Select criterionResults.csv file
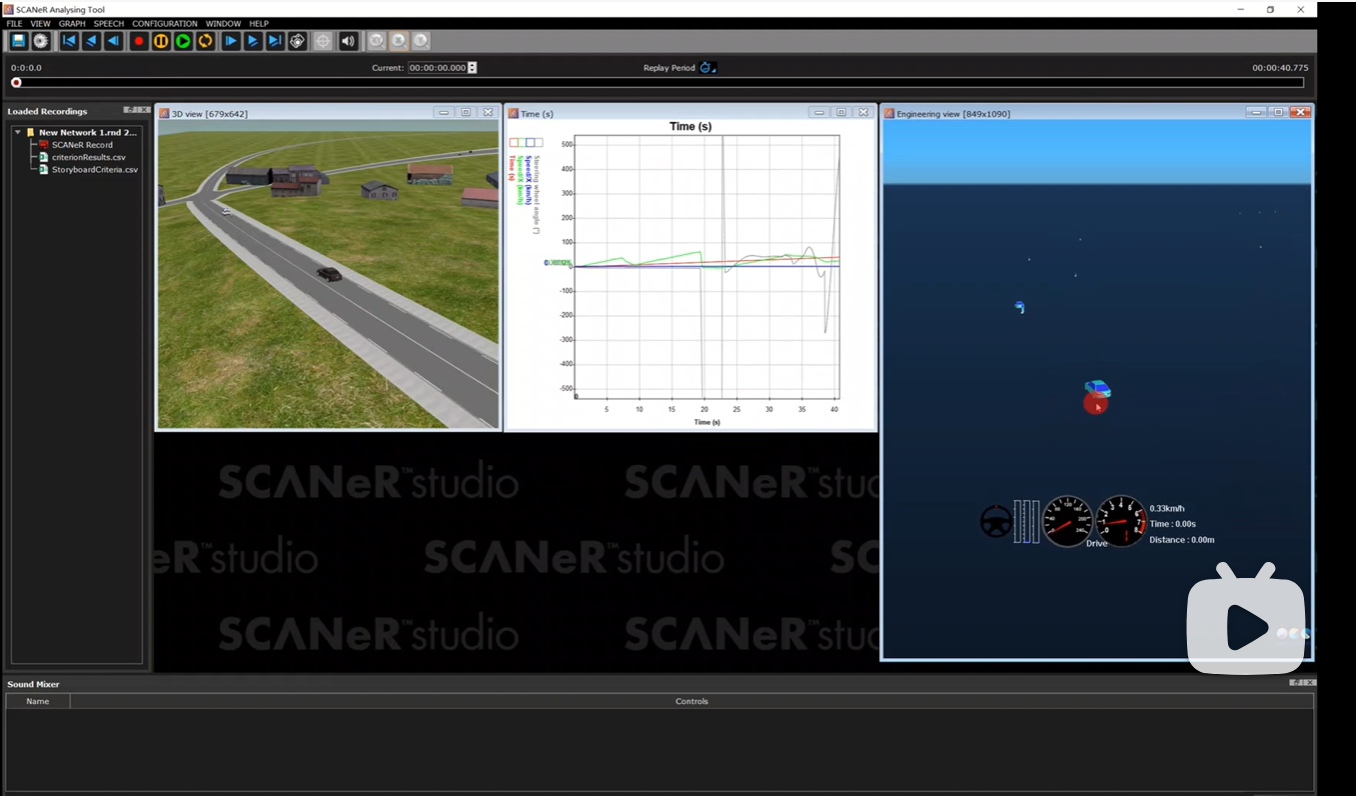The width and height of the screenshot is (1356, 796). (88, 157)
